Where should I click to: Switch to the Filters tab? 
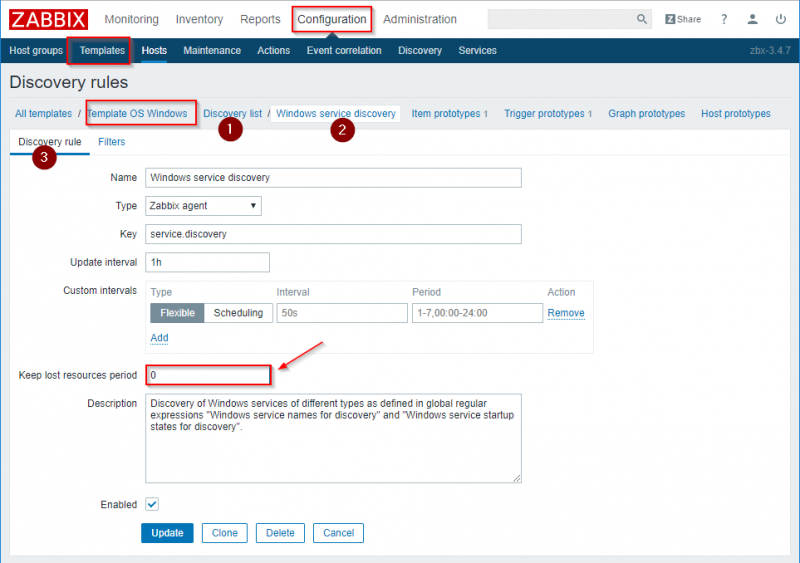coord(112,142)
